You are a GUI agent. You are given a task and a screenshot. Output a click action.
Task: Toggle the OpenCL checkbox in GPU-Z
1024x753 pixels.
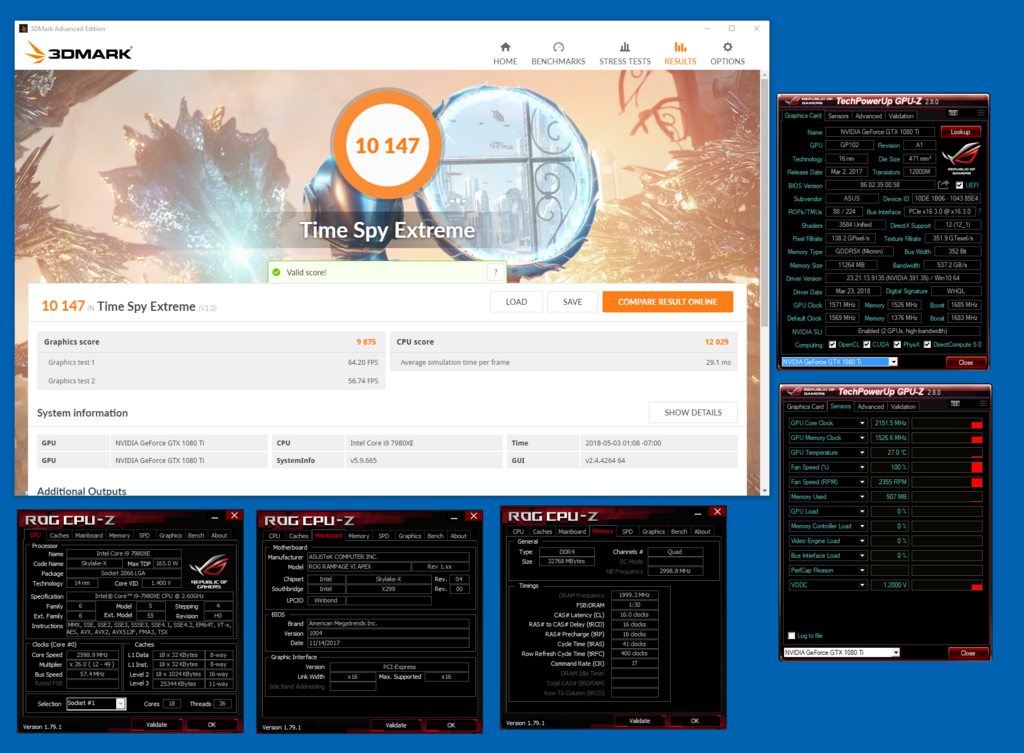[832, 345]
